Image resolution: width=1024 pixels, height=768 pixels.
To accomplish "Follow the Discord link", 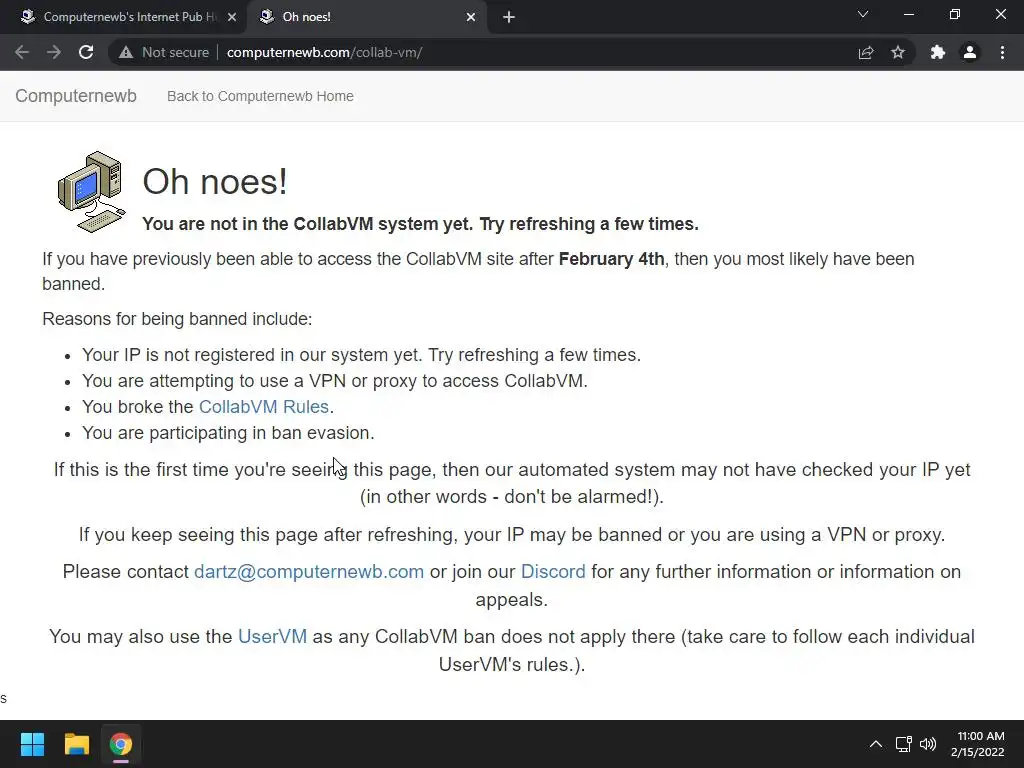I will [x=553, y=571].
